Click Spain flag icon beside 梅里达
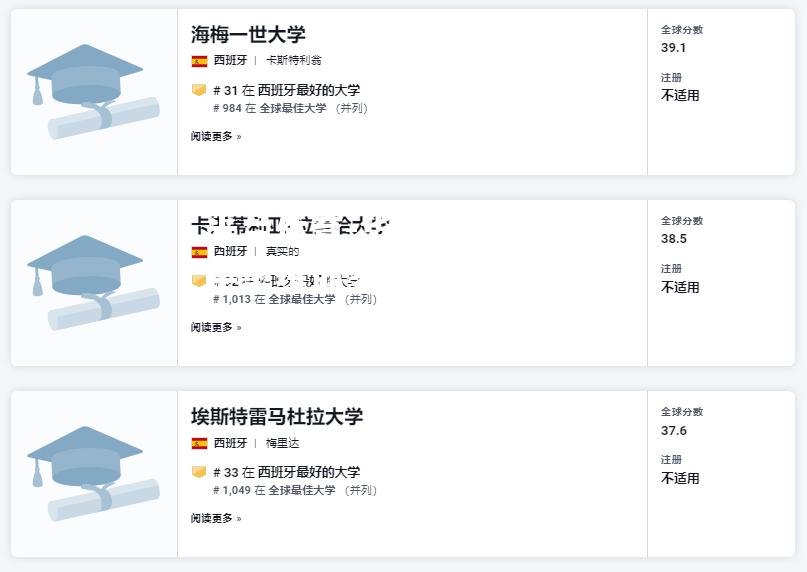Image resolution: width=807 pixels, height=572 pixels. pos(199,443)
